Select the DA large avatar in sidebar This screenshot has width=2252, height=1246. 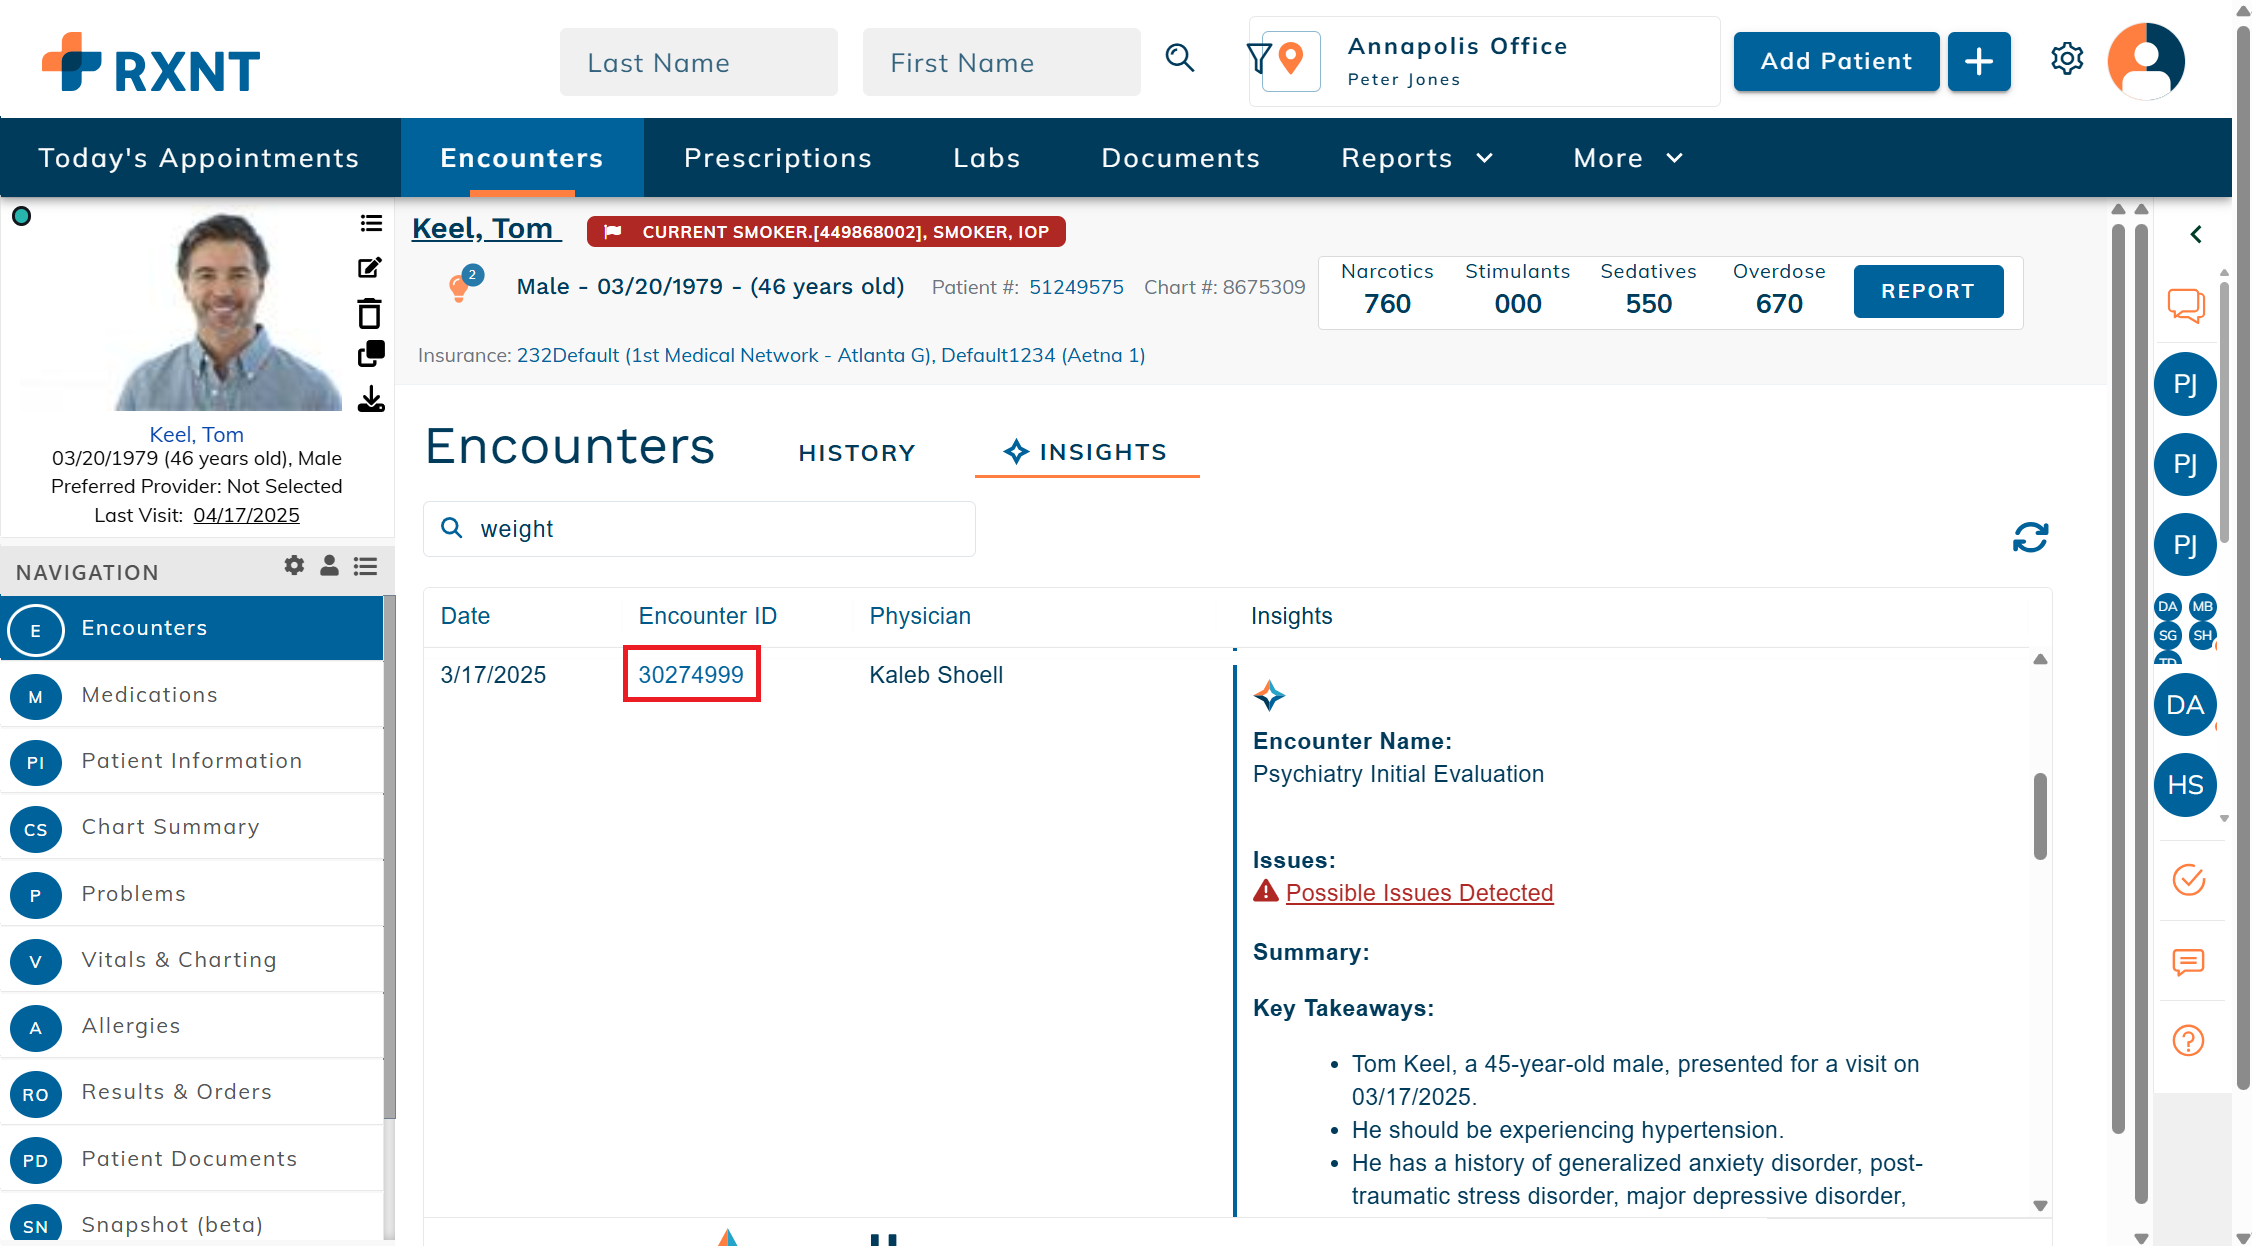(2185, 705)
